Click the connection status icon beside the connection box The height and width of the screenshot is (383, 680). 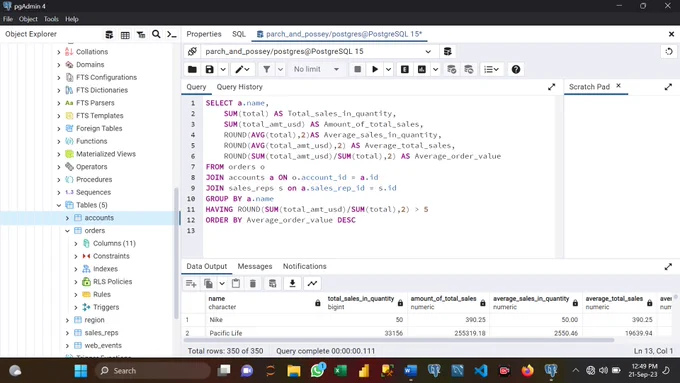click(x=192, y=52)
